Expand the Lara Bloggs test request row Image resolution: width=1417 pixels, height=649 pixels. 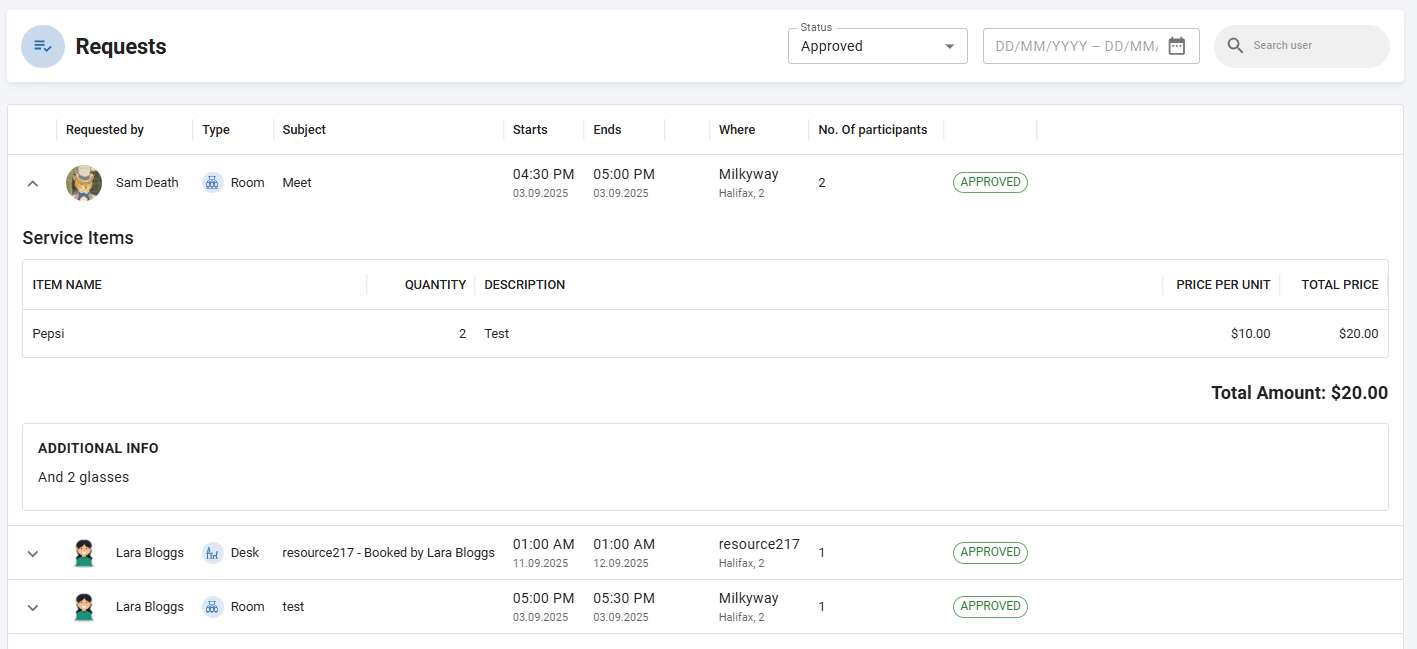click(x=33, y=607)
